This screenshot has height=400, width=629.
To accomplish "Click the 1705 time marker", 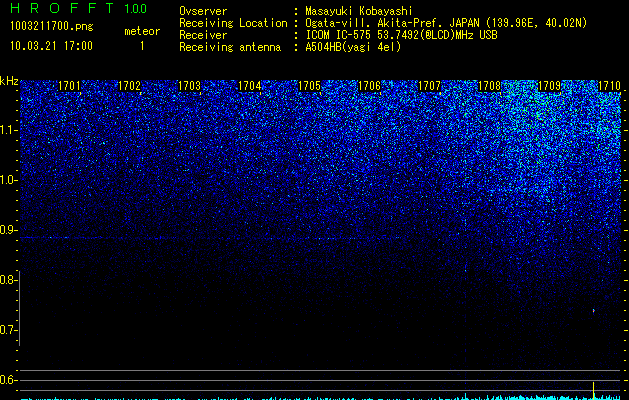I will tap(309, 86).
